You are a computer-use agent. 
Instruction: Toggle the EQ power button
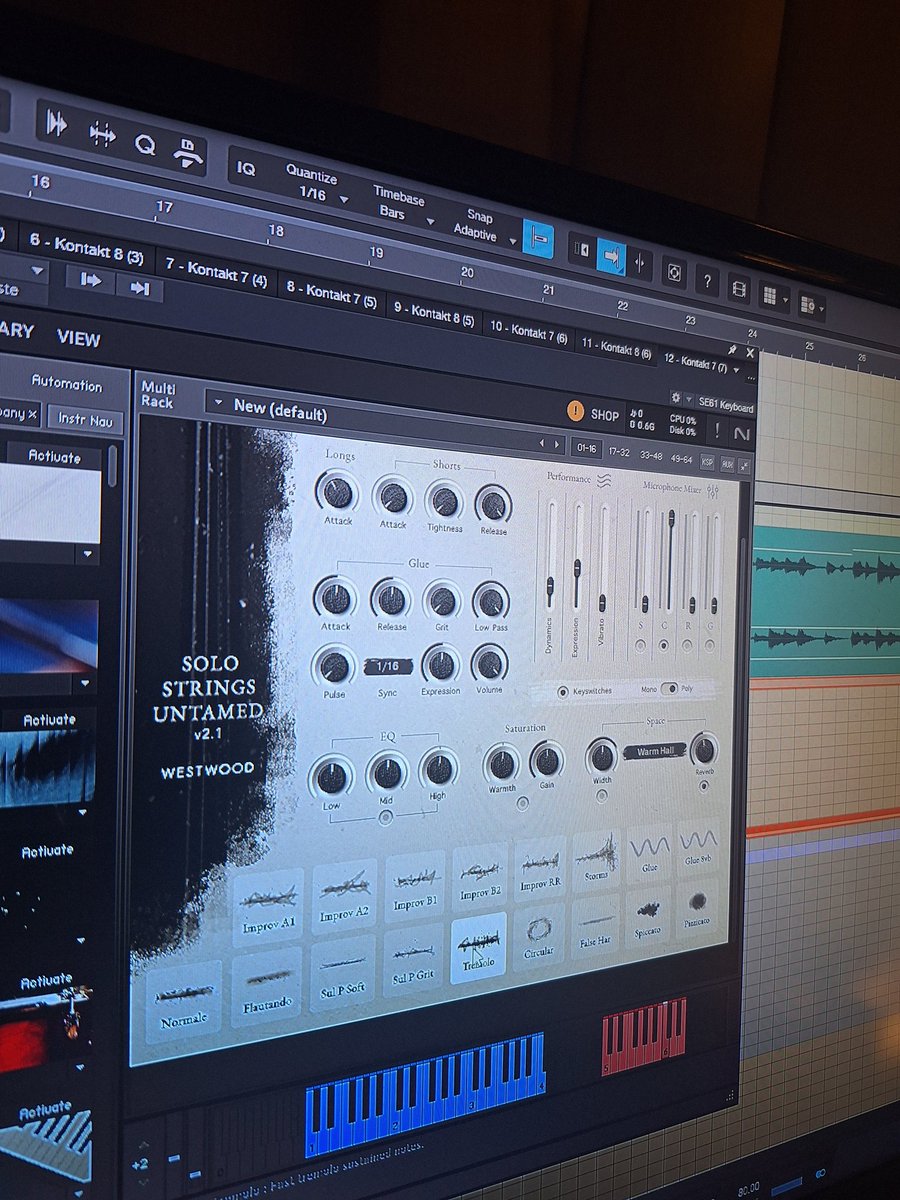click(x=386, y=818)
